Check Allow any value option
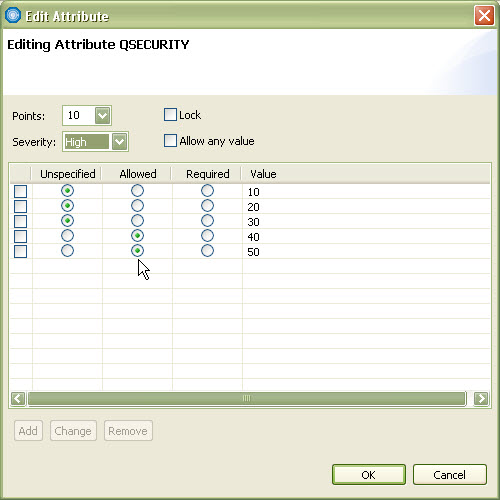This screenshot has width=500, height=500. tap(170, 141)
